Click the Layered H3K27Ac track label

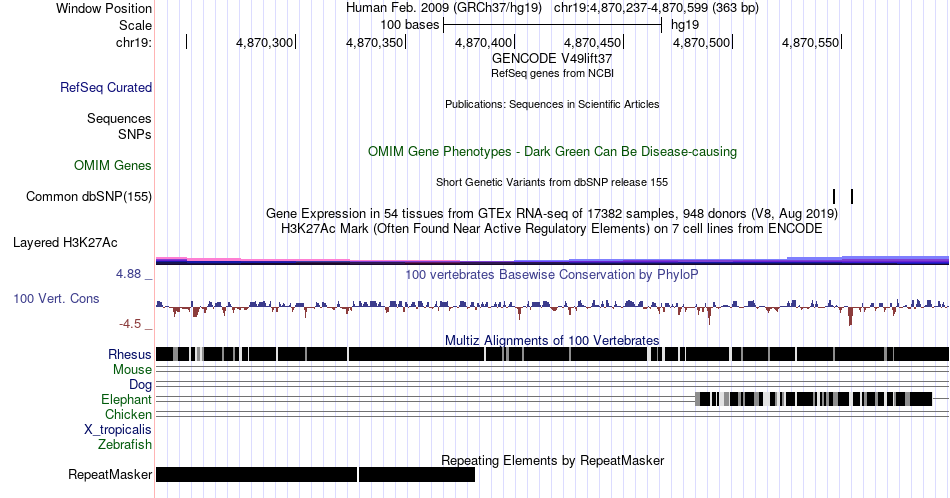point(65,242)
